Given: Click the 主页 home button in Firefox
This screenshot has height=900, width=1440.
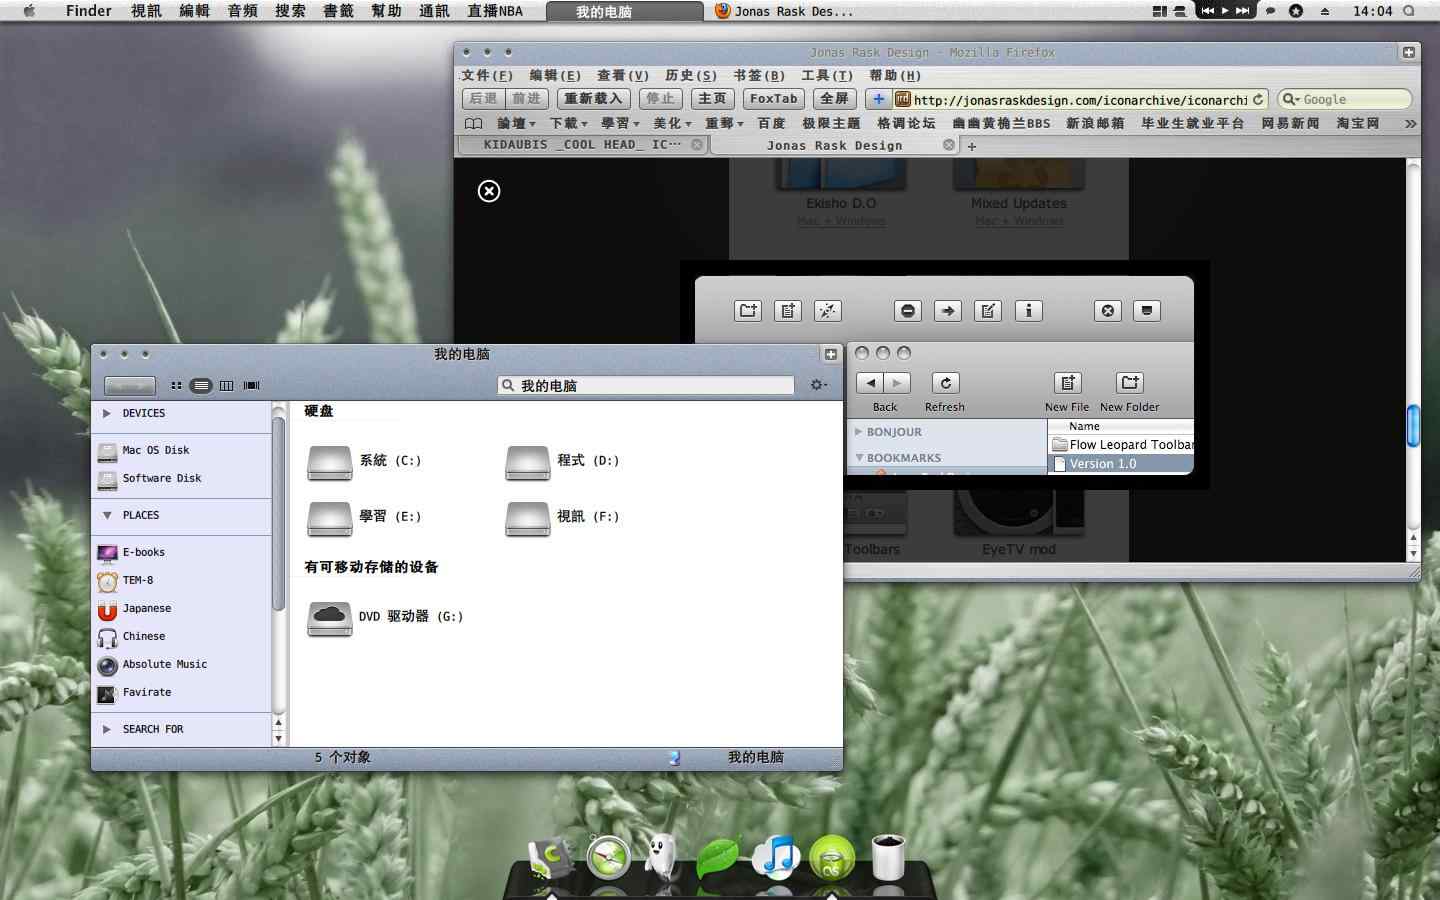Looking at the screenshot, I should 712,99.
